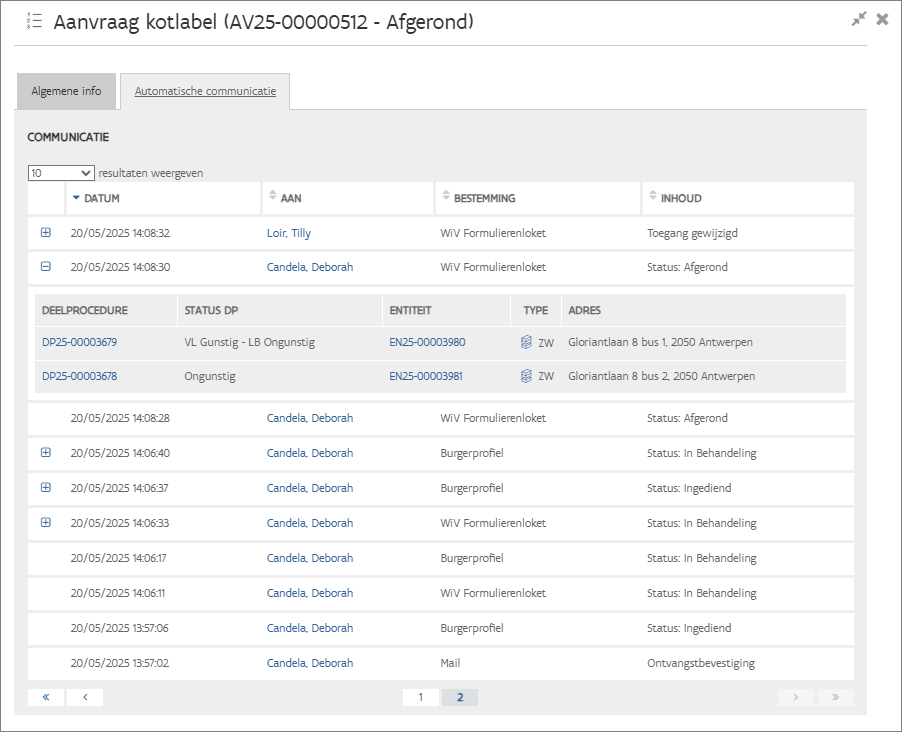Viewport: 902px width, 732px height.
Task: Go to previous page with single-left arrow
Action: point(85,697)
